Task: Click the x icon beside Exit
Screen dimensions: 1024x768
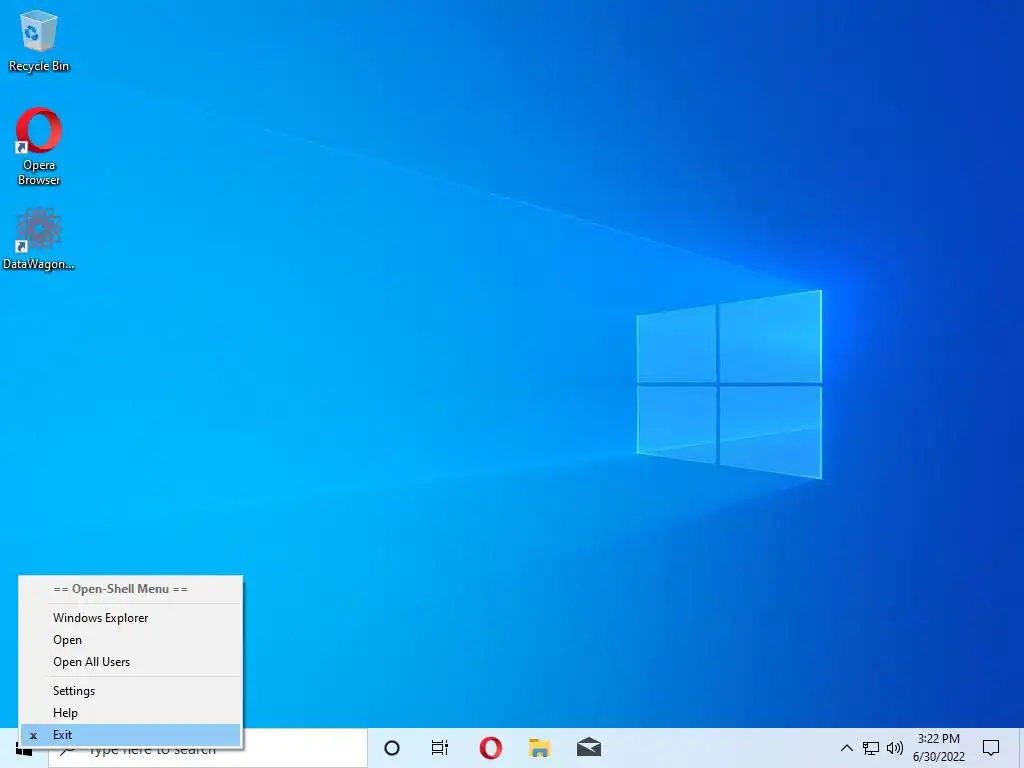Action: click(x=33, y=736)
